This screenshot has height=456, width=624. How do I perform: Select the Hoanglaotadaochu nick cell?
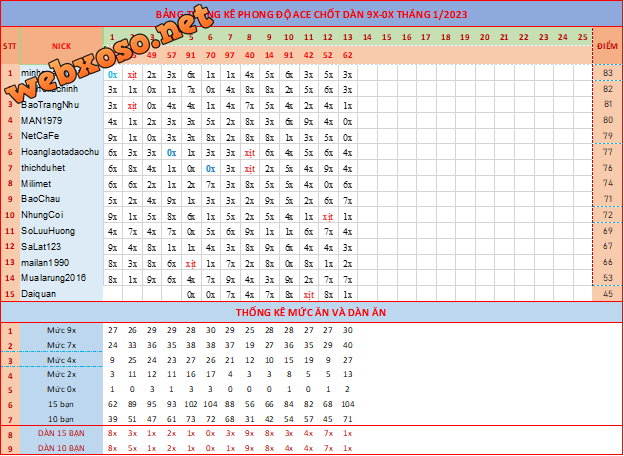pyautogui.click(x=61, y=152)
